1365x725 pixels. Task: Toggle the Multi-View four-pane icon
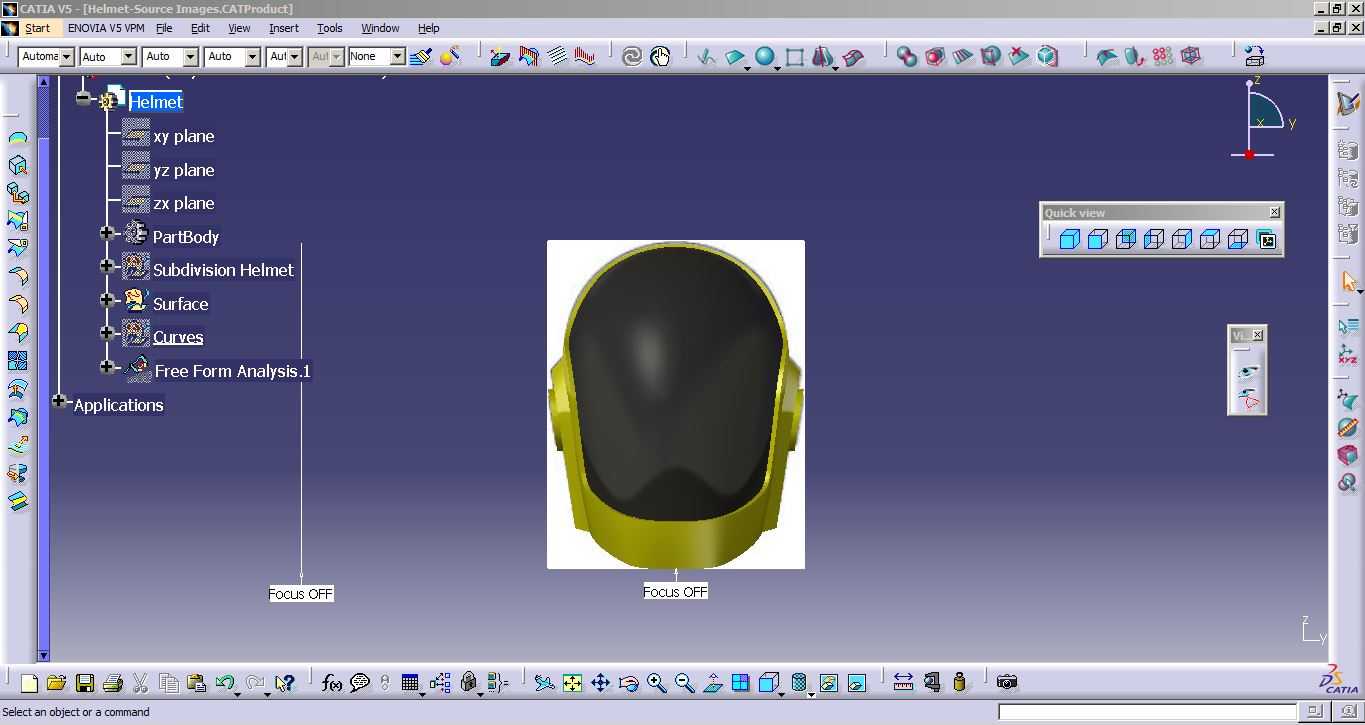(x=741, y=683)
